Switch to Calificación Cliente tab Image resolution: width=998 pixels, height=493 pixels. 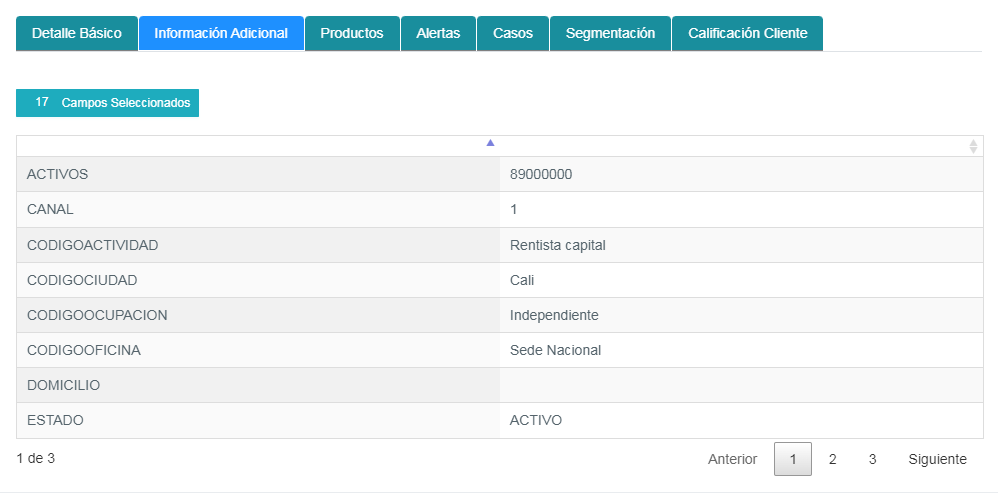point(747,33)
